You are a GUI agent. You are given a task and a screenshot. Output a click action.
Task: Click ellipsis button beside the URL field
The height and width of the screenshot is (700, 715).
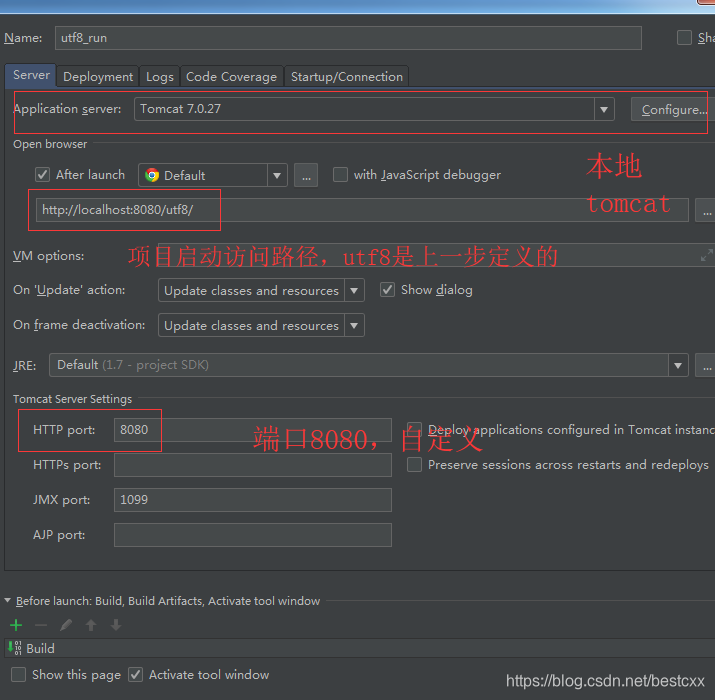(705, 210)
